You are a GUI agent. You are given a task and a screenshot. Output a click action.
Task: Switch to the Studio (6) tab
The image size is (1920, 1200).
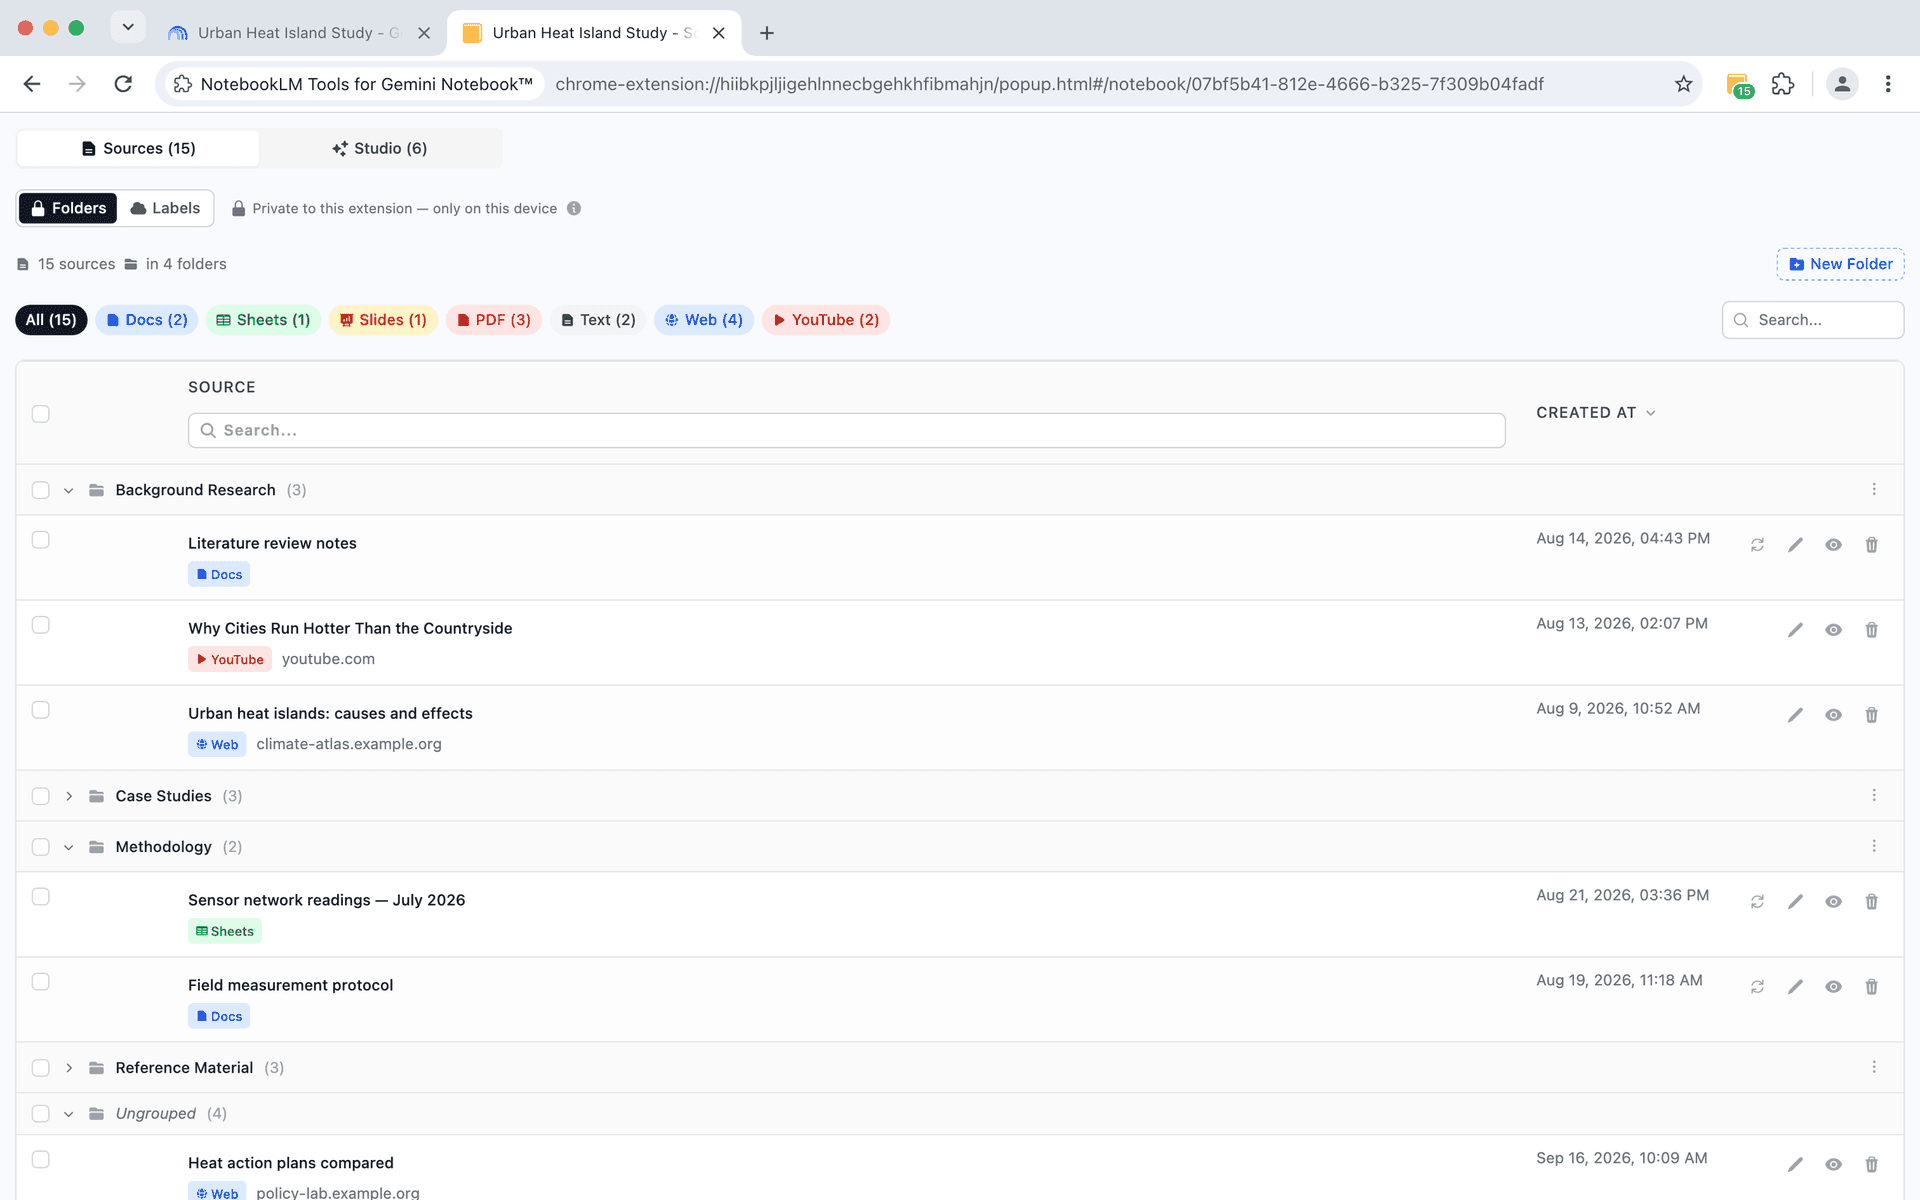[380, 148]
